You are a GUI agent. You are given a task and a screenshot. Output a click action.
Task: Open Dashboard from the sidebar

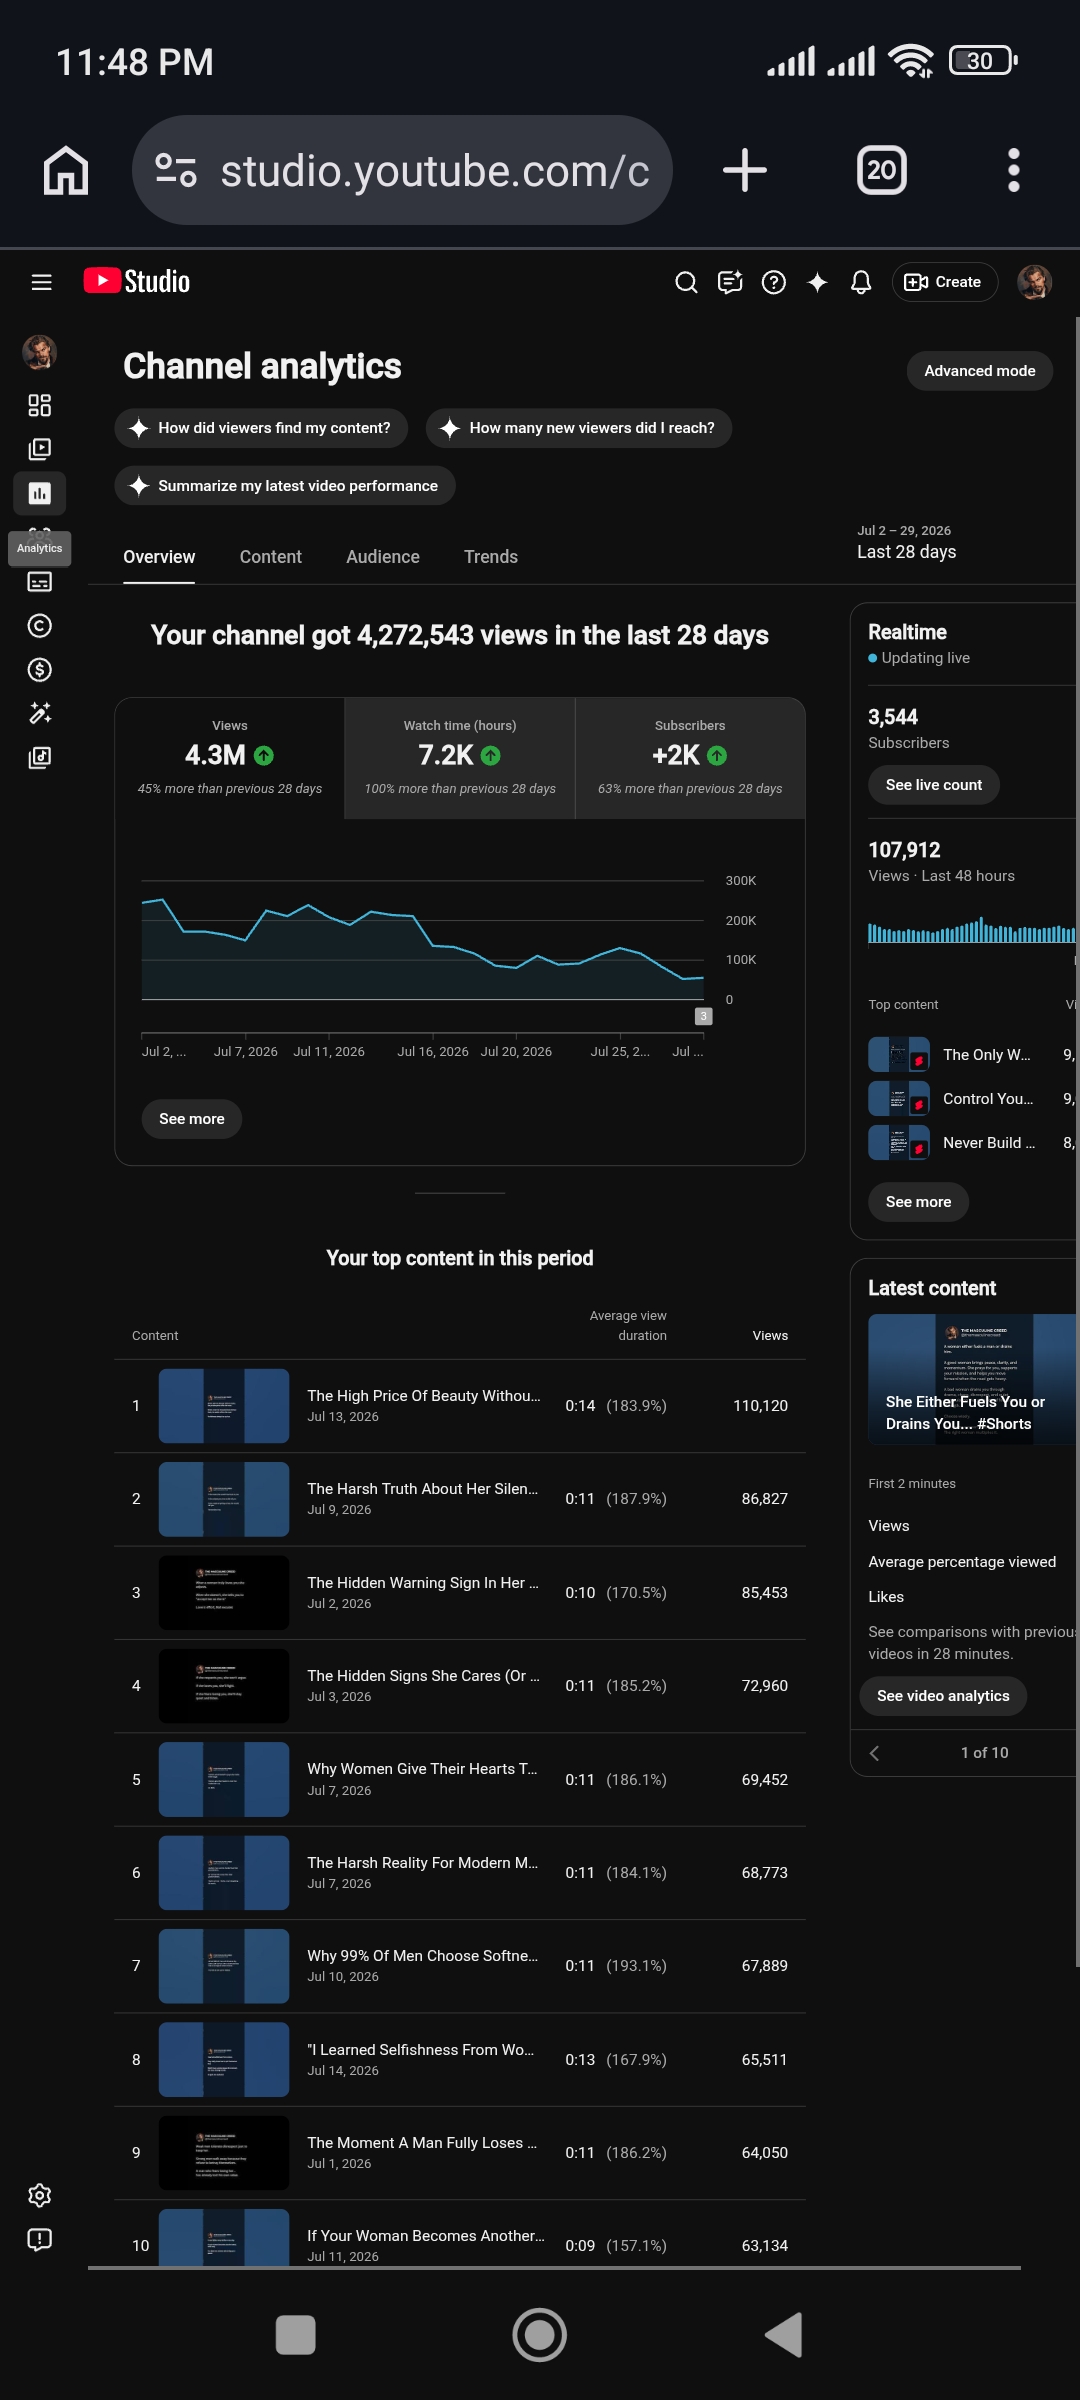tap(39, 405)
